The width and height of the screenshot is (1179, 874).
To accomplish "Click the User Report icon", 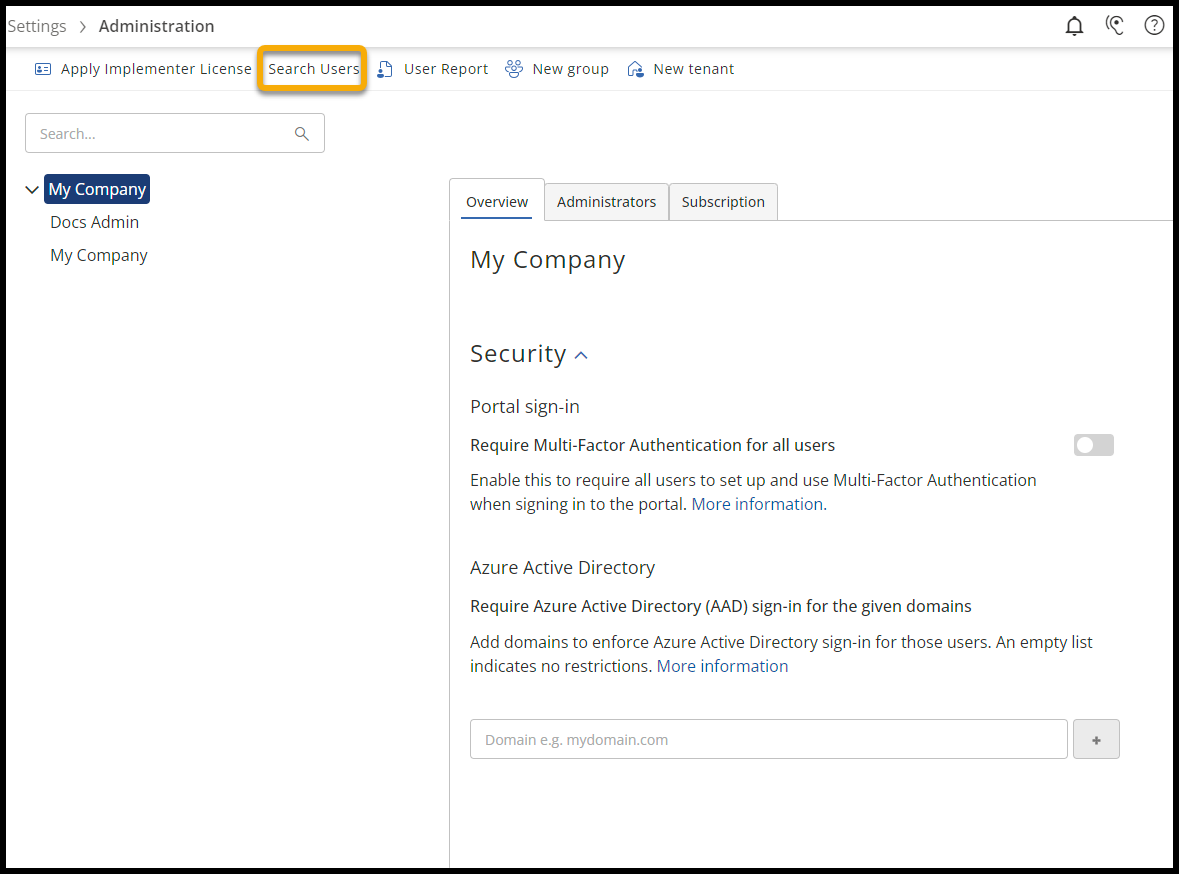I will [385, 69].
